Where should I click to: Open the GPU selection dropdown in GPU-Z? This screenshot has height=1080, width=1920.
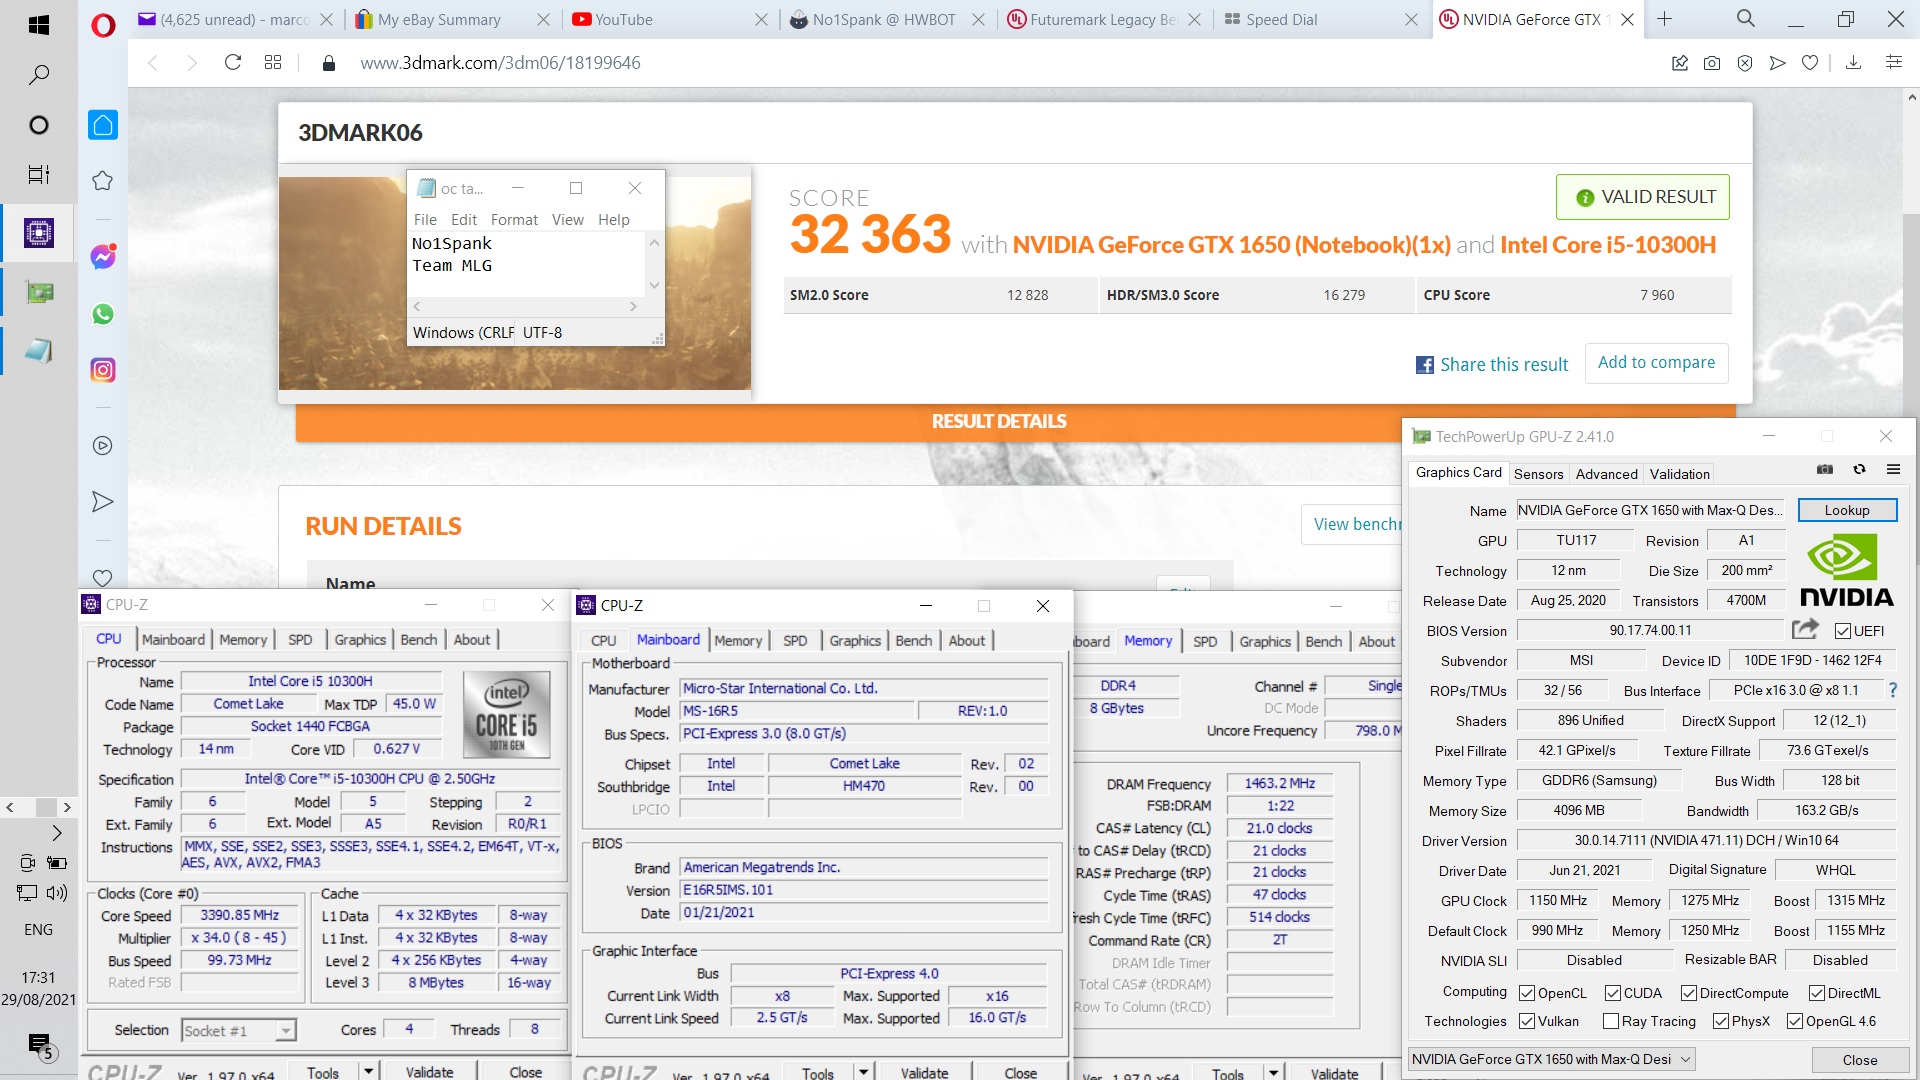[1551, 1059]
